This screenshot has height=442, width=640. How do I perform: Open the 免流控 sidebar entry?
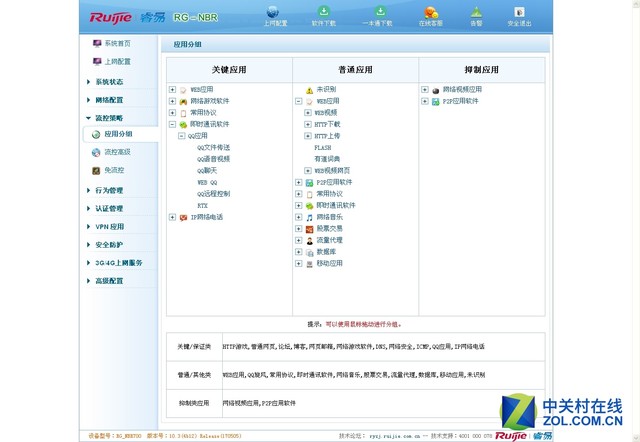pyautogui.click(x=113, y=170)
